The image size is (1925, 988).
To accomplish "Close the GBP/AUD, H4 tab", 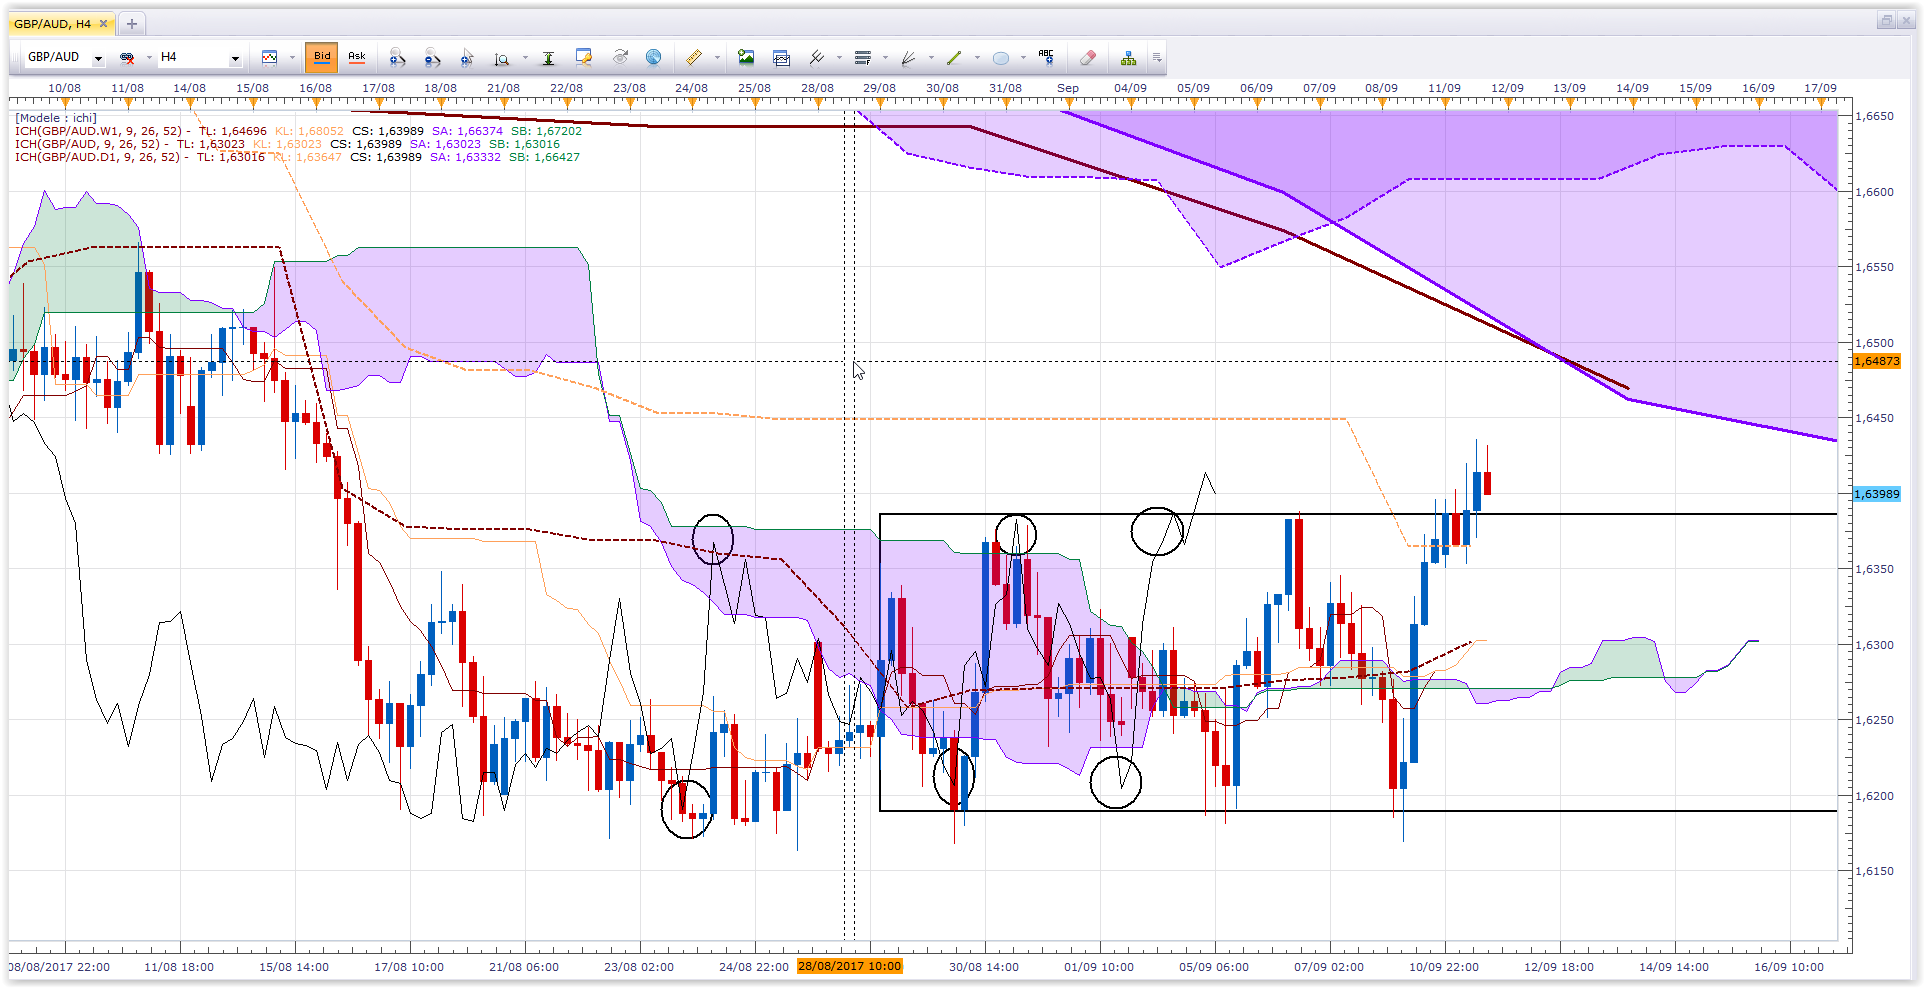I will tap(103, 23).
